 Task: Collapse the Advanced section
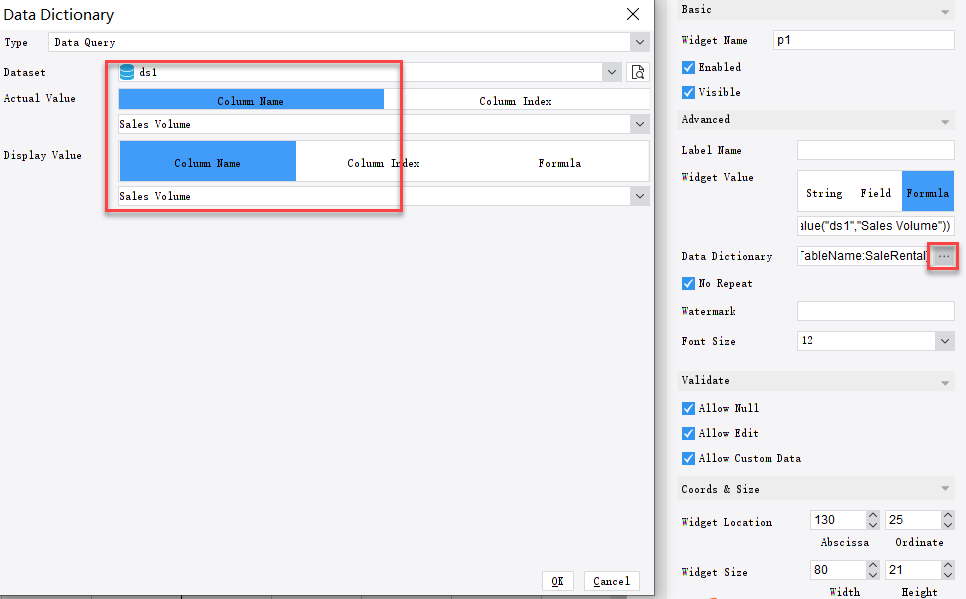(944, 121)
